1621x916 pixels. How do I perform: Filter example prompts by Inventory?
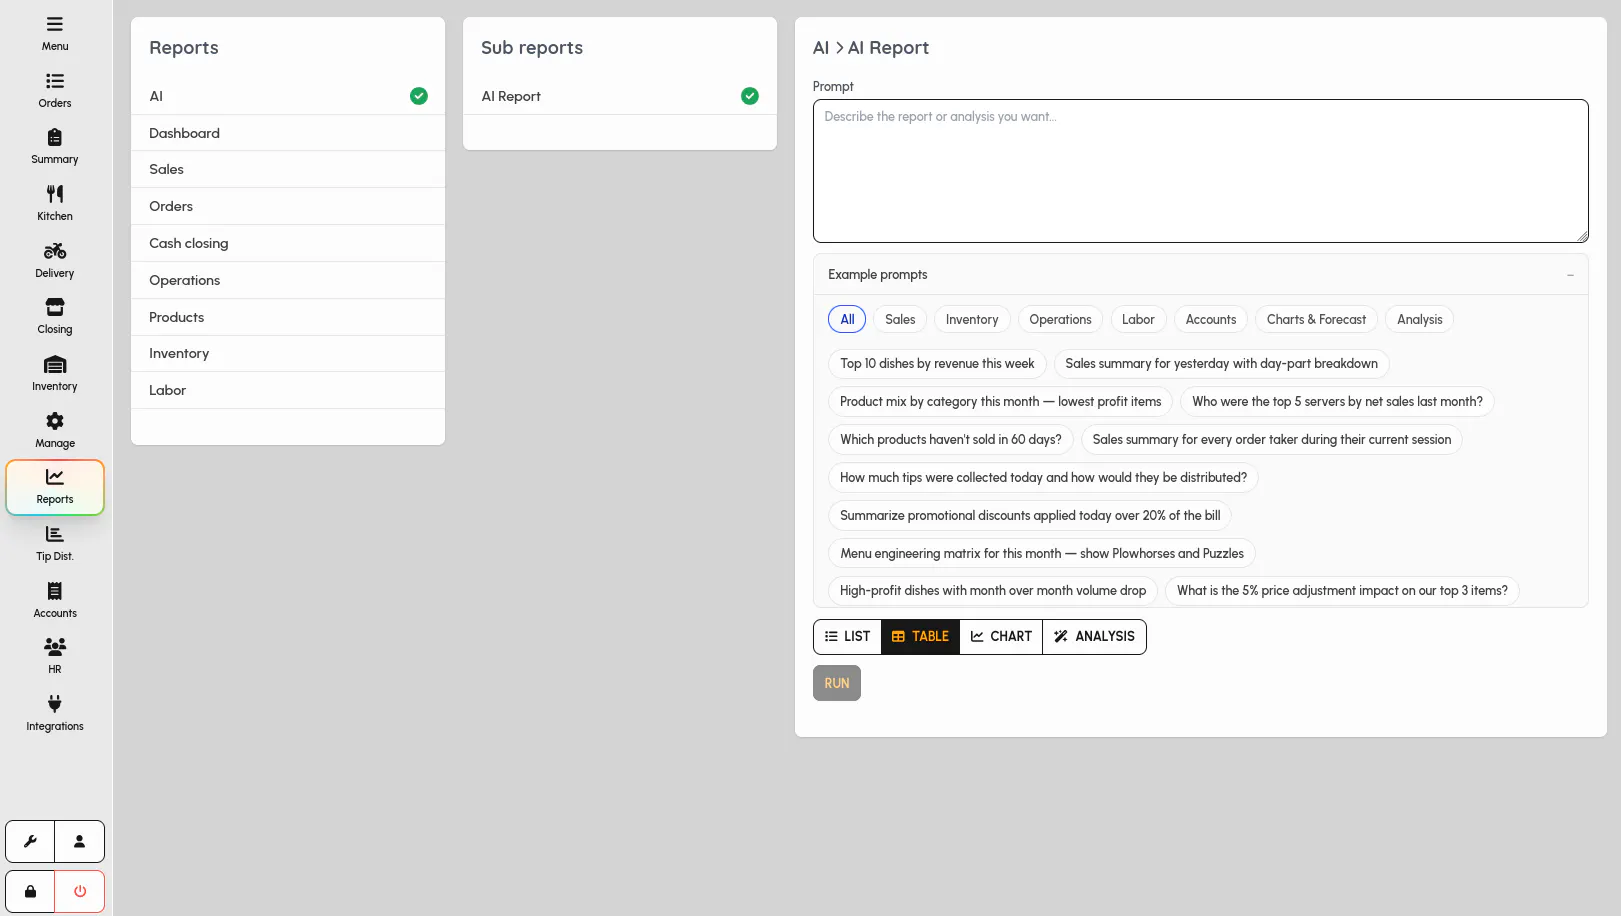click(x=972, y=319)
